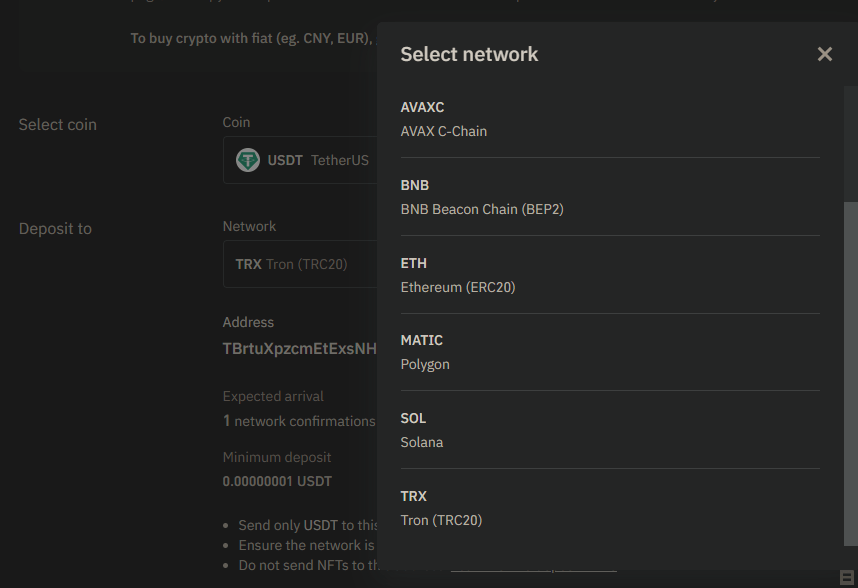Select the TRX Tron (TRC20) network
The height and width of the screenshot is (588, 858).
click(x=610, y=508)
